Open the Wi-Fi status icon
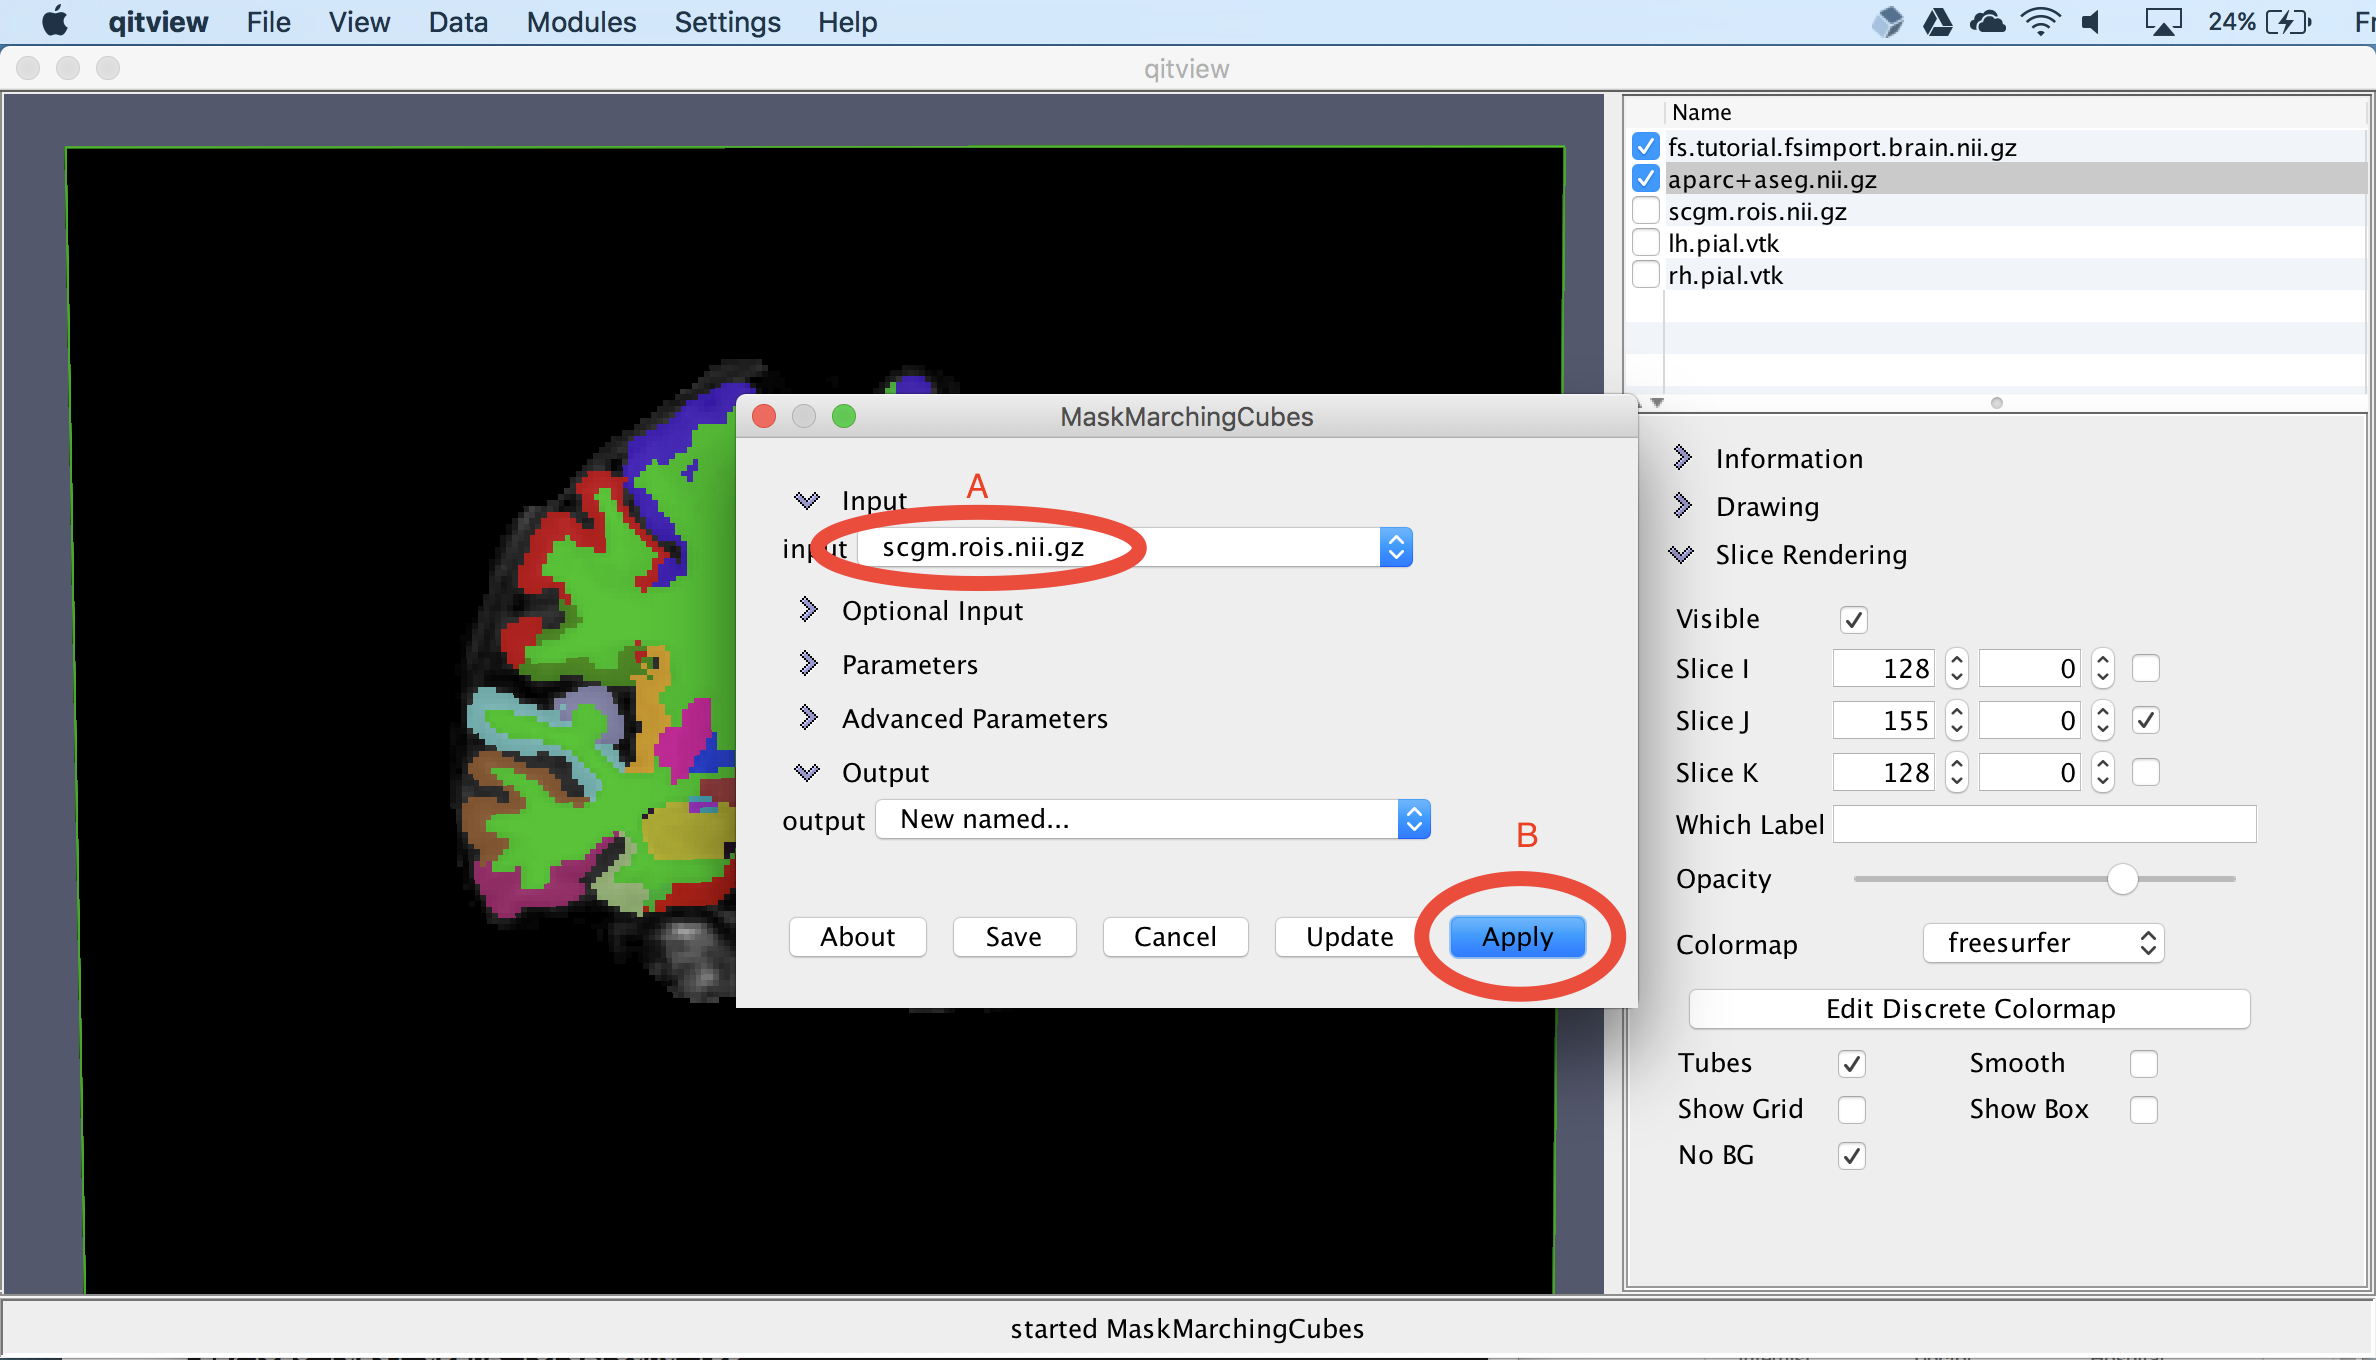Viewport: 2376px width, 1360px height. coord(2040,21)
